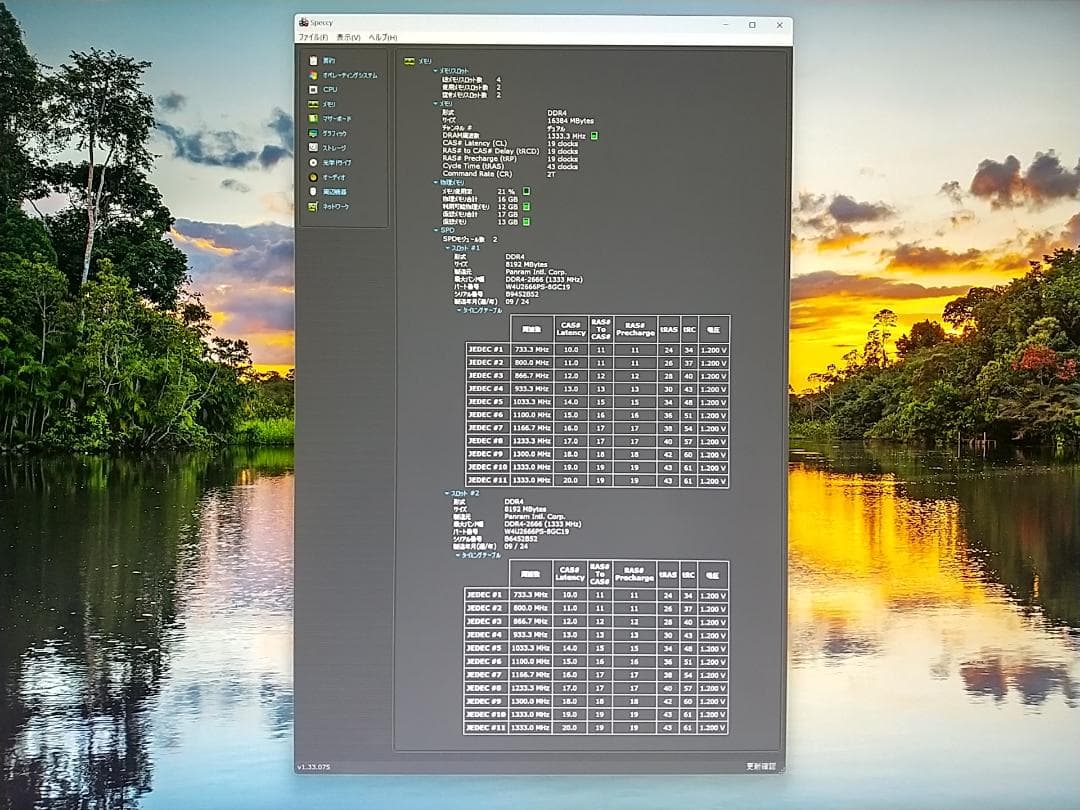Toggle the green DRAM frequency tray indicator
Image resolution: width=1080 pixels, height=810 pixels.
coord(594,135)
